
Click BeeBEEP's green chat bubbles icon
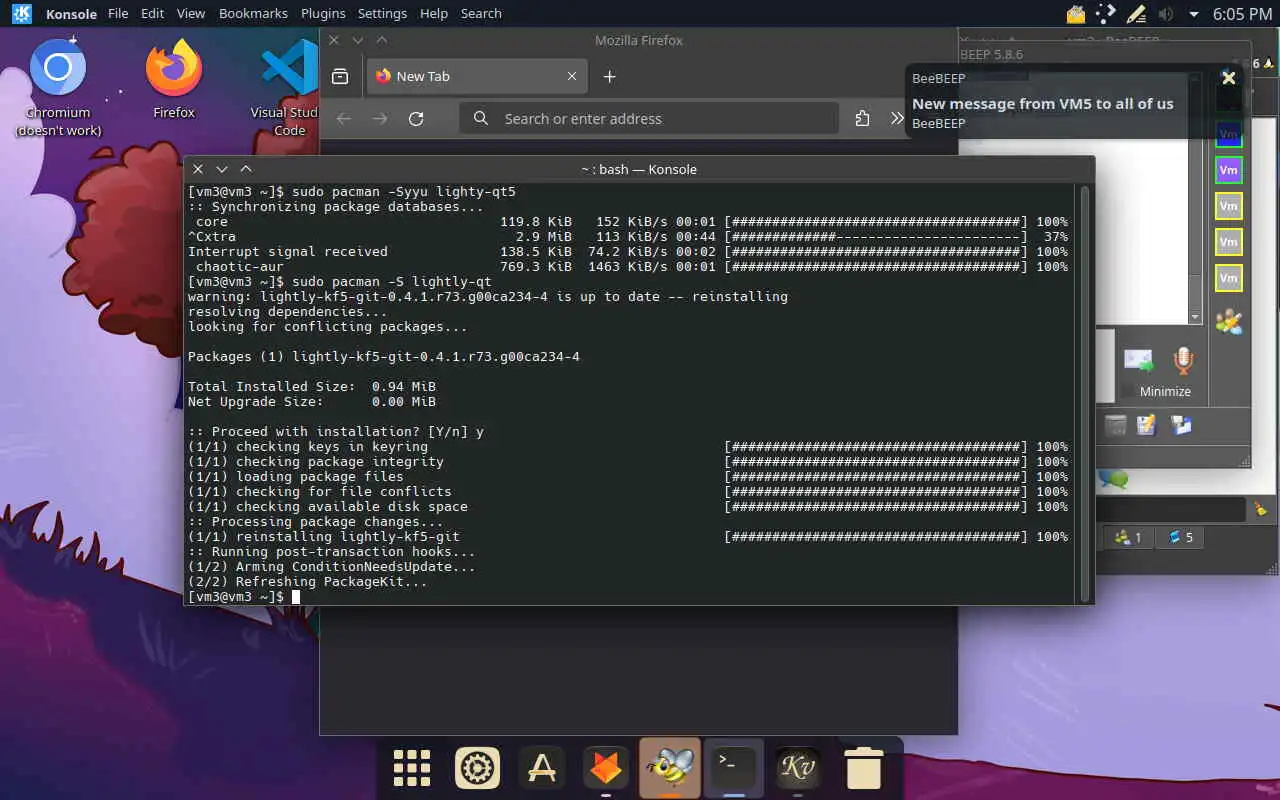(x=1113, y=480)
